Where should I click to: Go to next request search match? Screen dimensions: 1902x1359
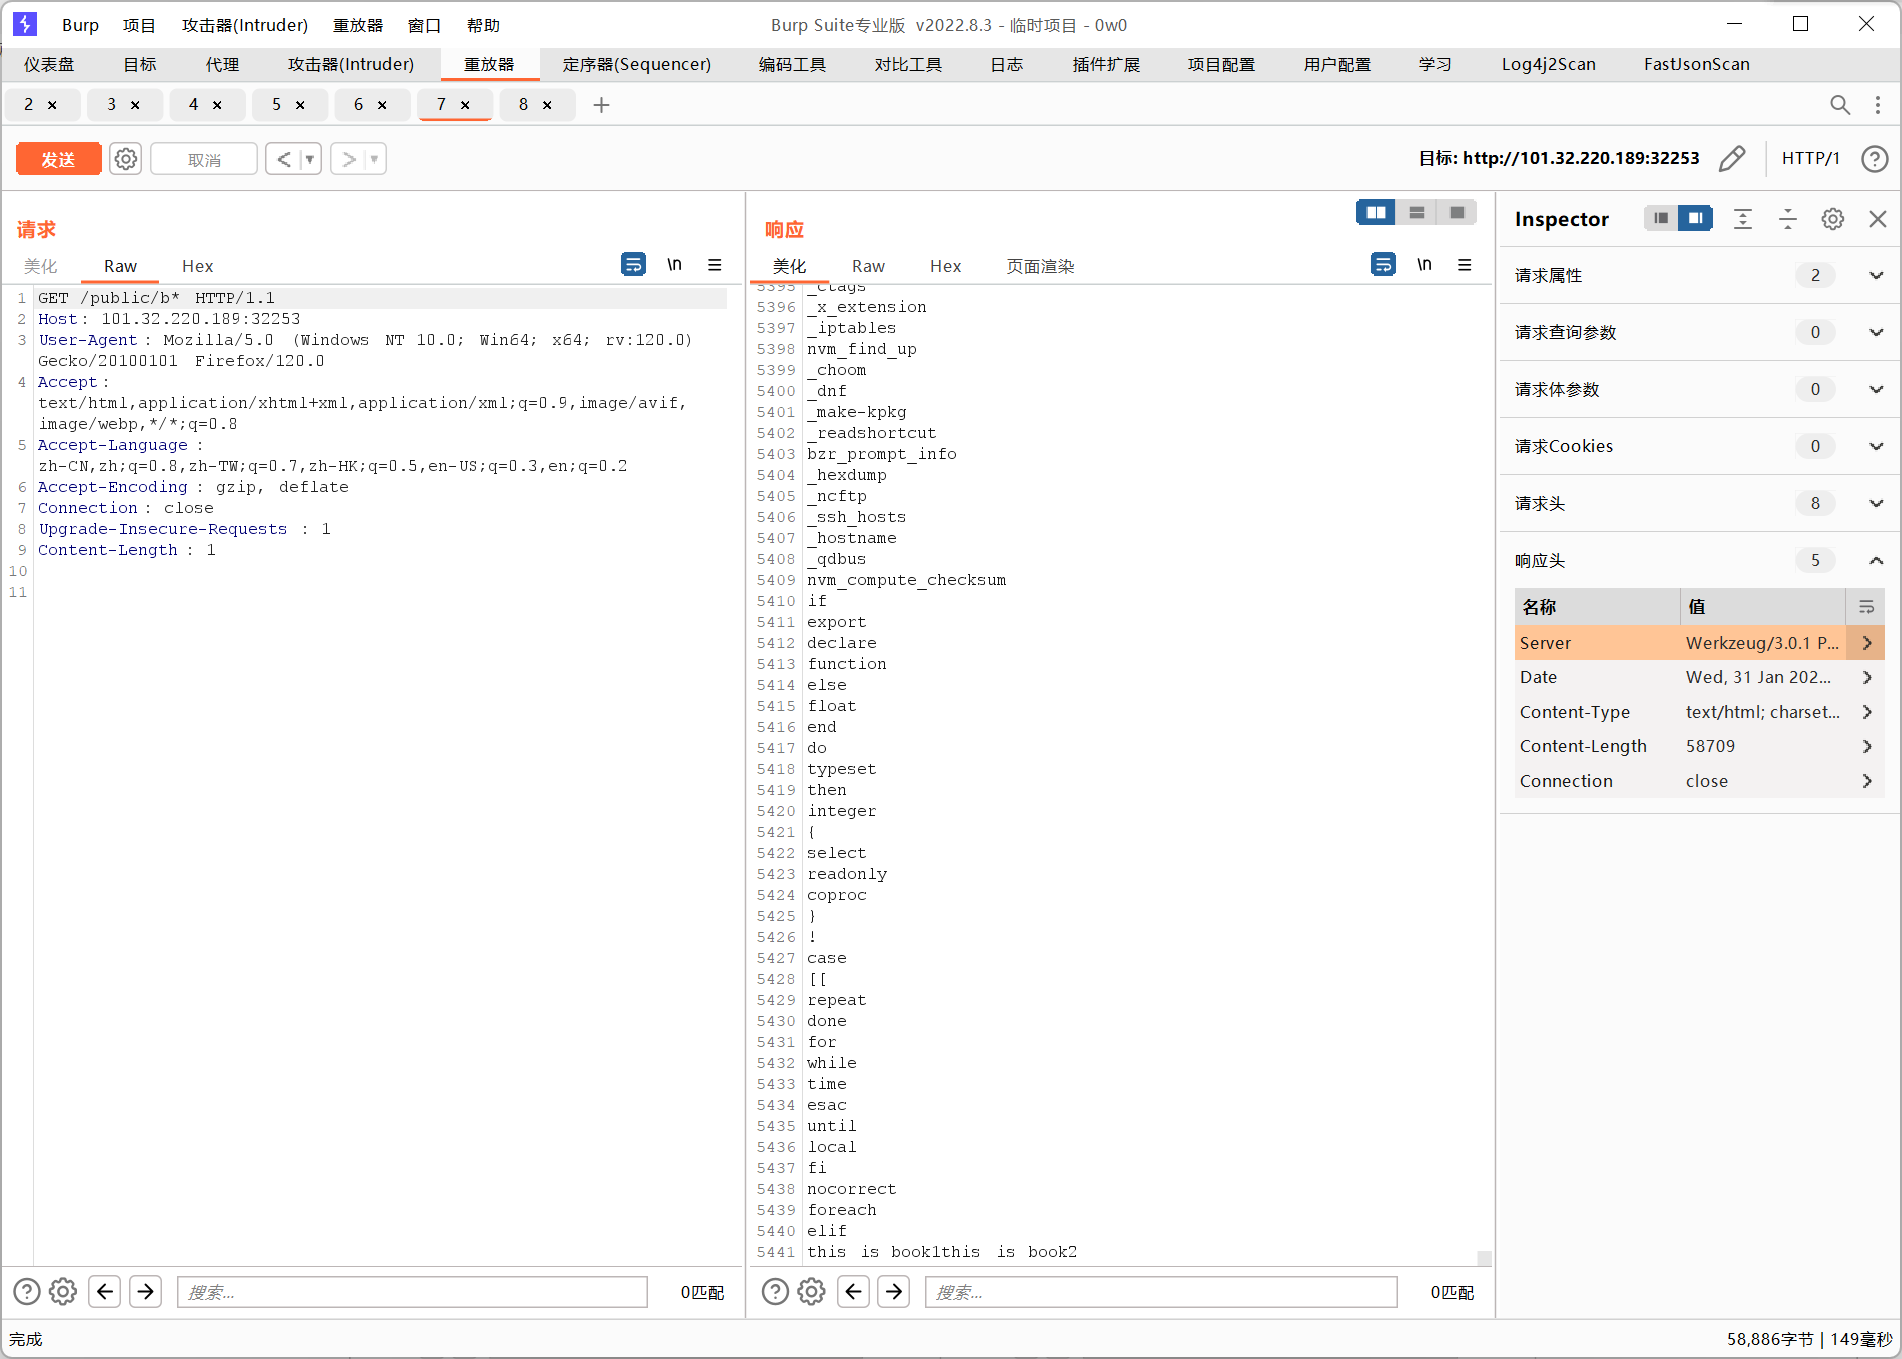click(145, 1292)
